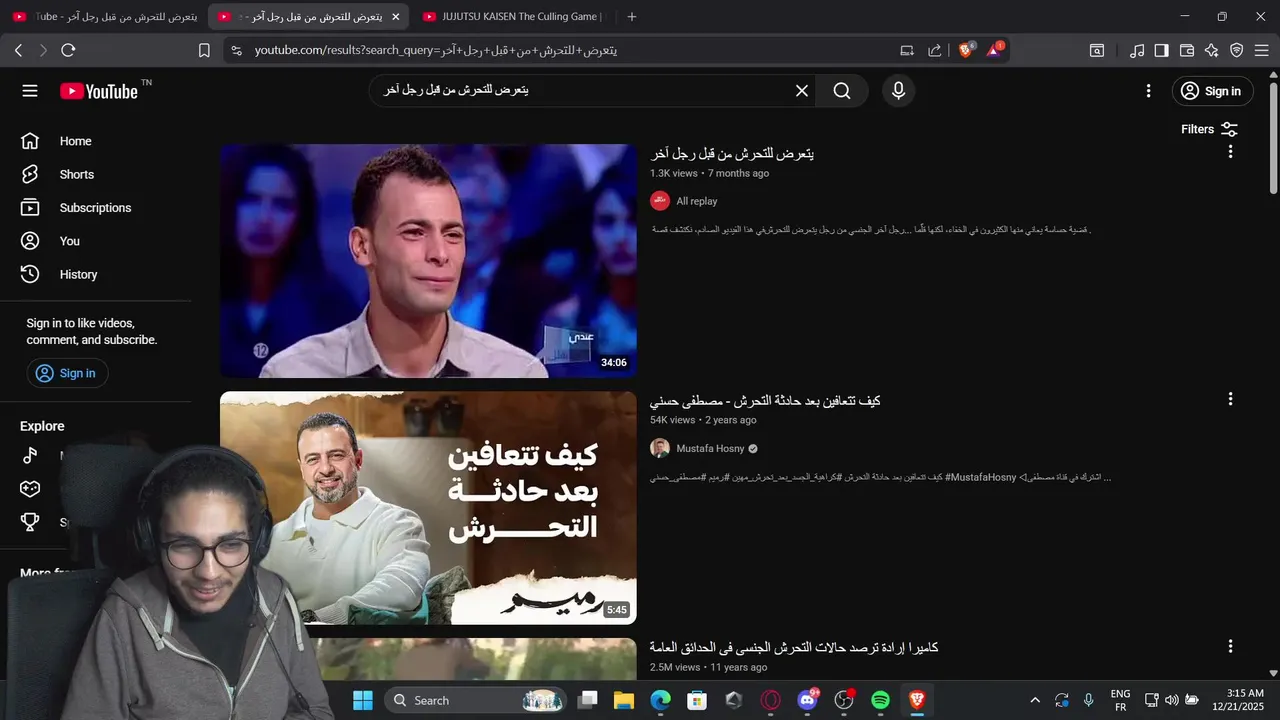Click the All replay channel avatar
The image size is (1280, 720).
660,201
